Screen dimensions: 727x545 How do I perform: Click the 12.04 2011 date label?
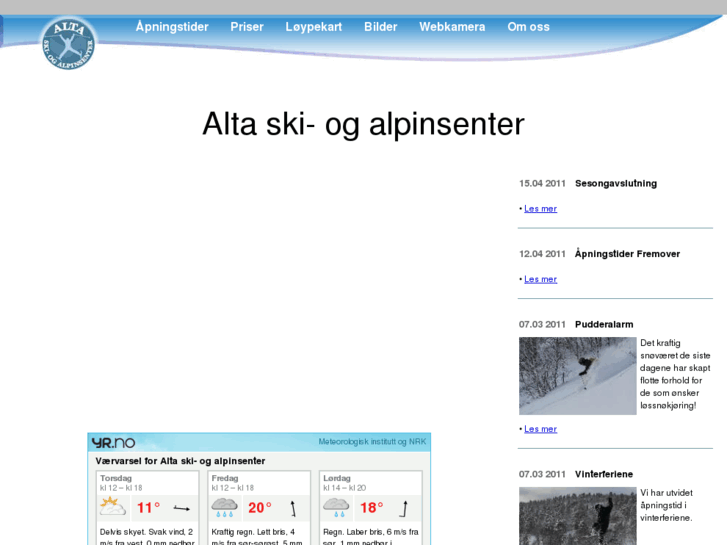pyautogui.click(x=542, y=254)
